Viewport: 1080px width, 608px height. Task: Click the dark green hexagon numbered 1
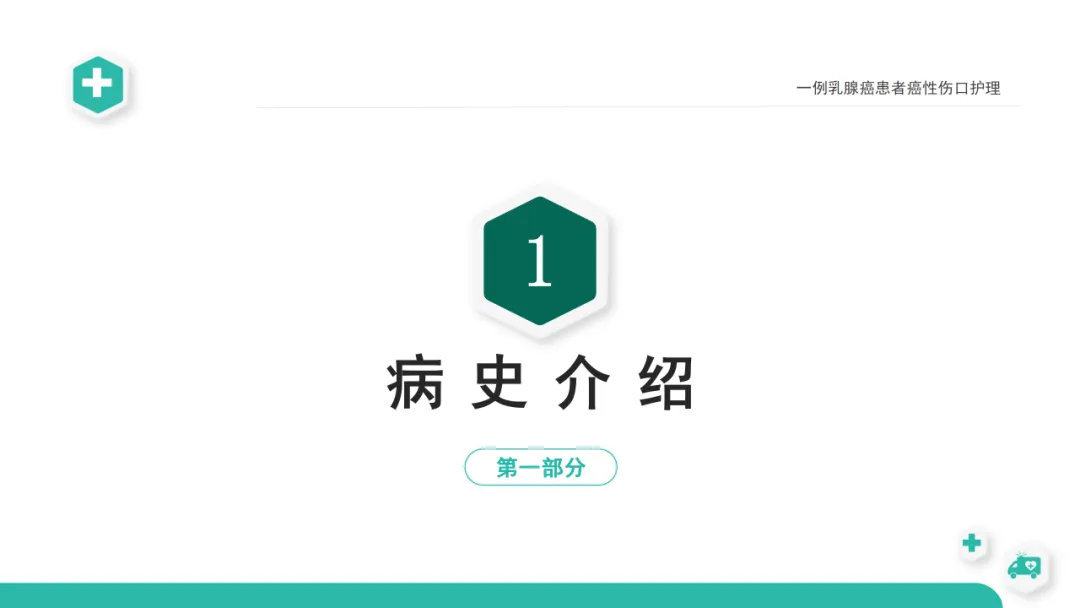pos(540,261)
